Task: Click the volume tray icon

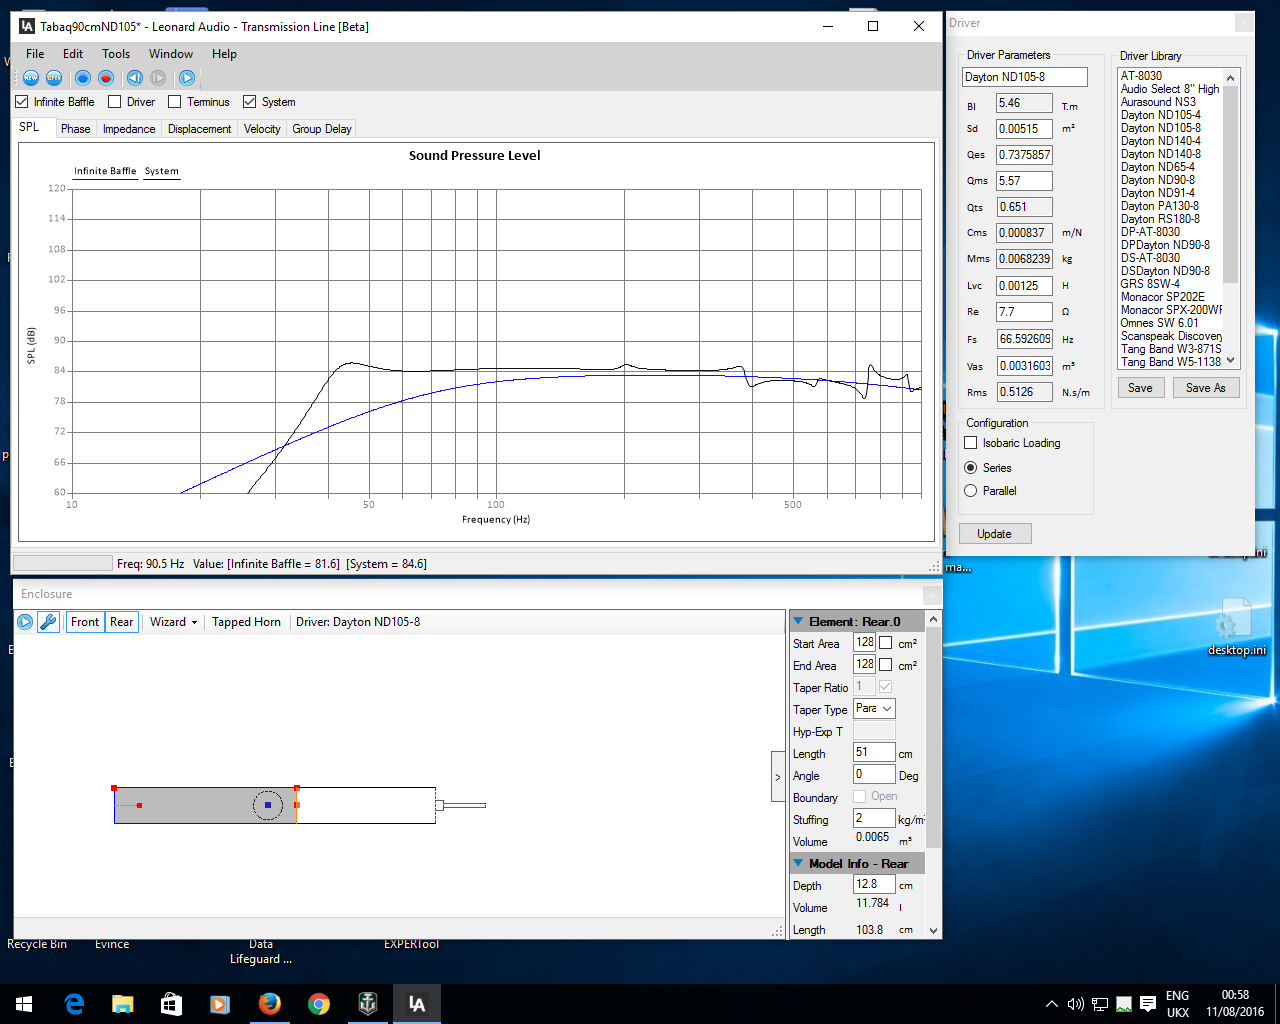Action: [x=1076, y=1004]
